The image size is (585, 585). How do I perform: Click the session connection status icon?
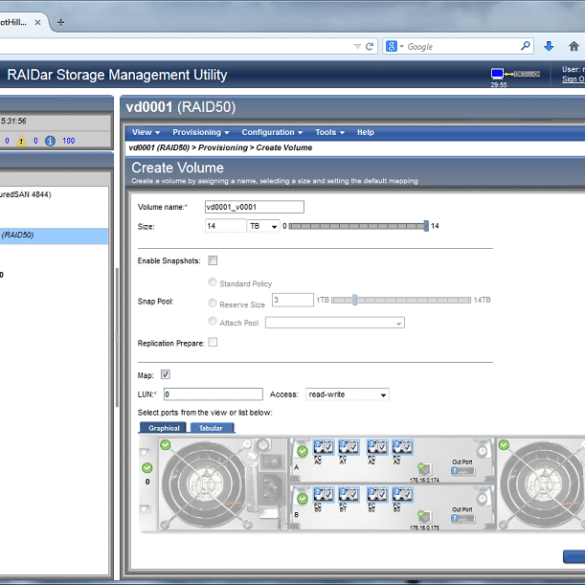click(515, 73)
